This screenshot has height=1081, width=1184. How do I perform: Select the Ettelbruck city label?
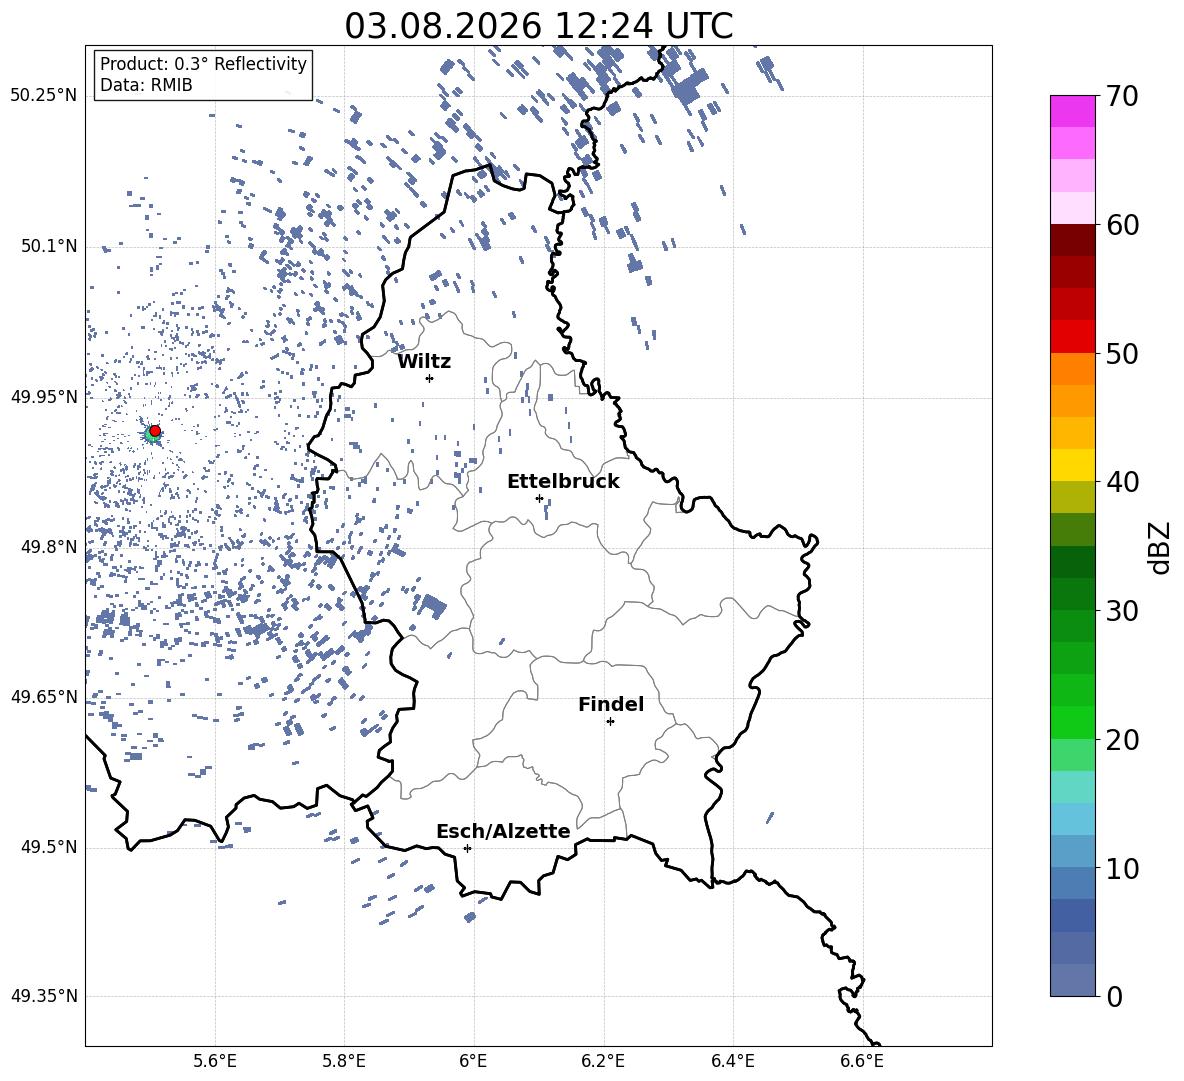click(563, 482)
